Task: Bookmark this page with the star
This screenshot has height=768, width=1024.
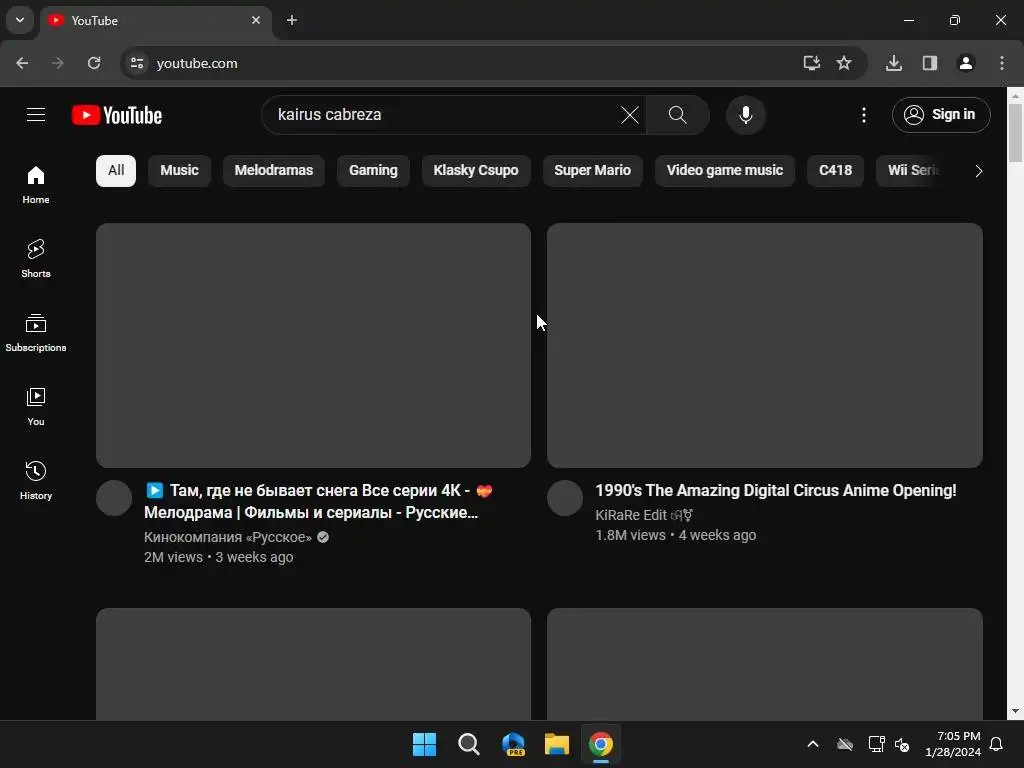Action: [844, 63]
